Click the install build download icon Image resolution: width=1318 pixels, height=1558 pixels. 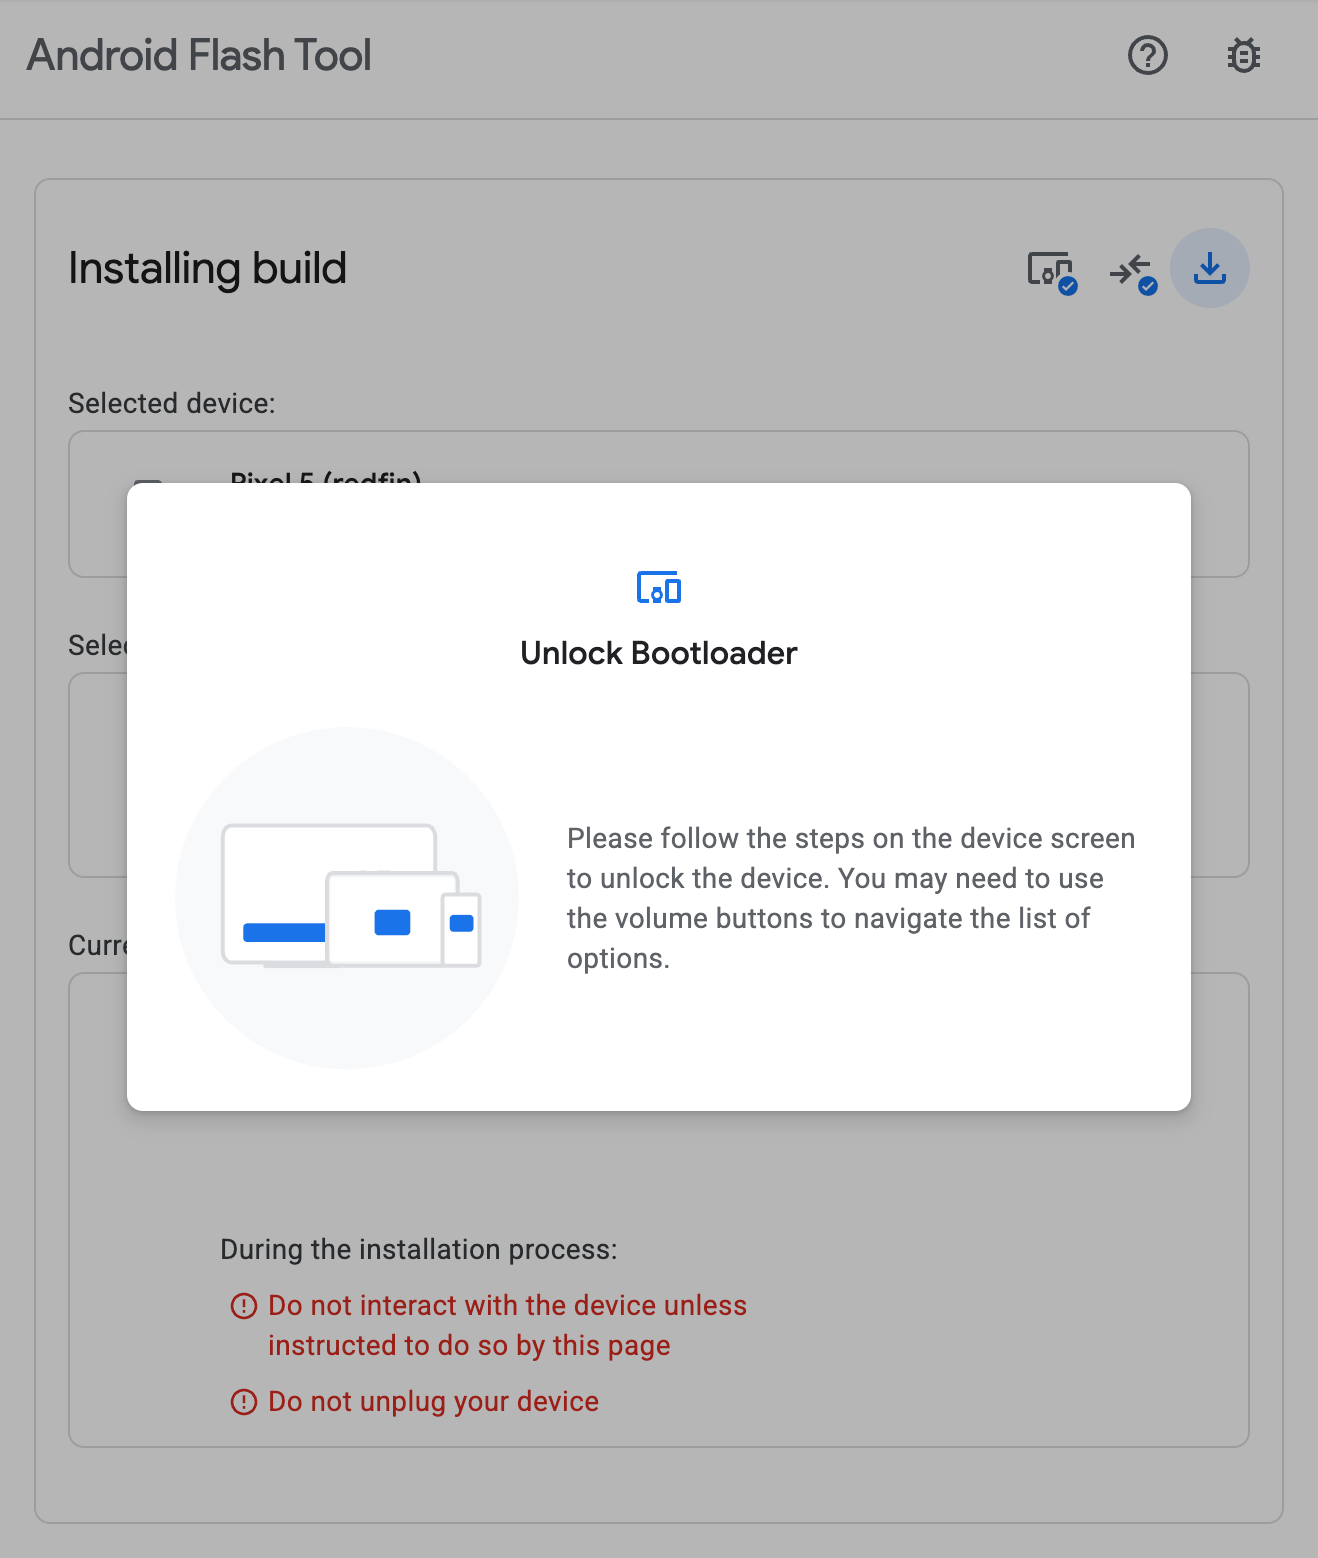coord(1210,268)
